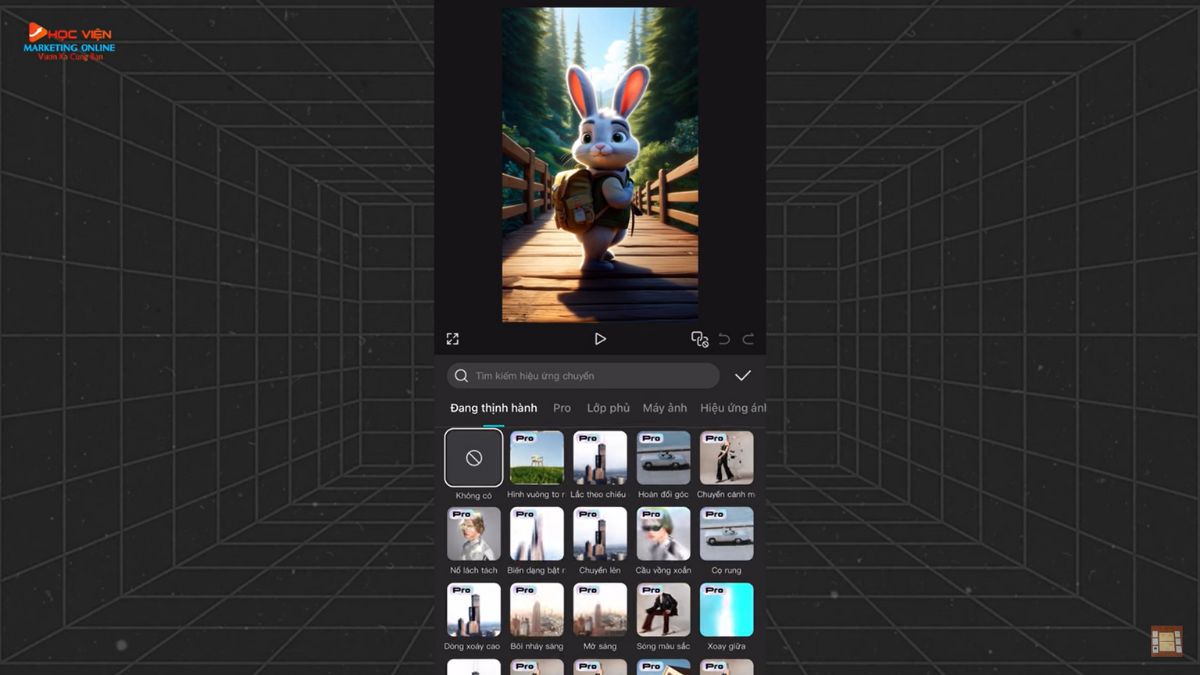The width and height of the screenshot is (1200, 675).
Task: Play the video preview
Action: pyautogui.click(x=600, y=339)
